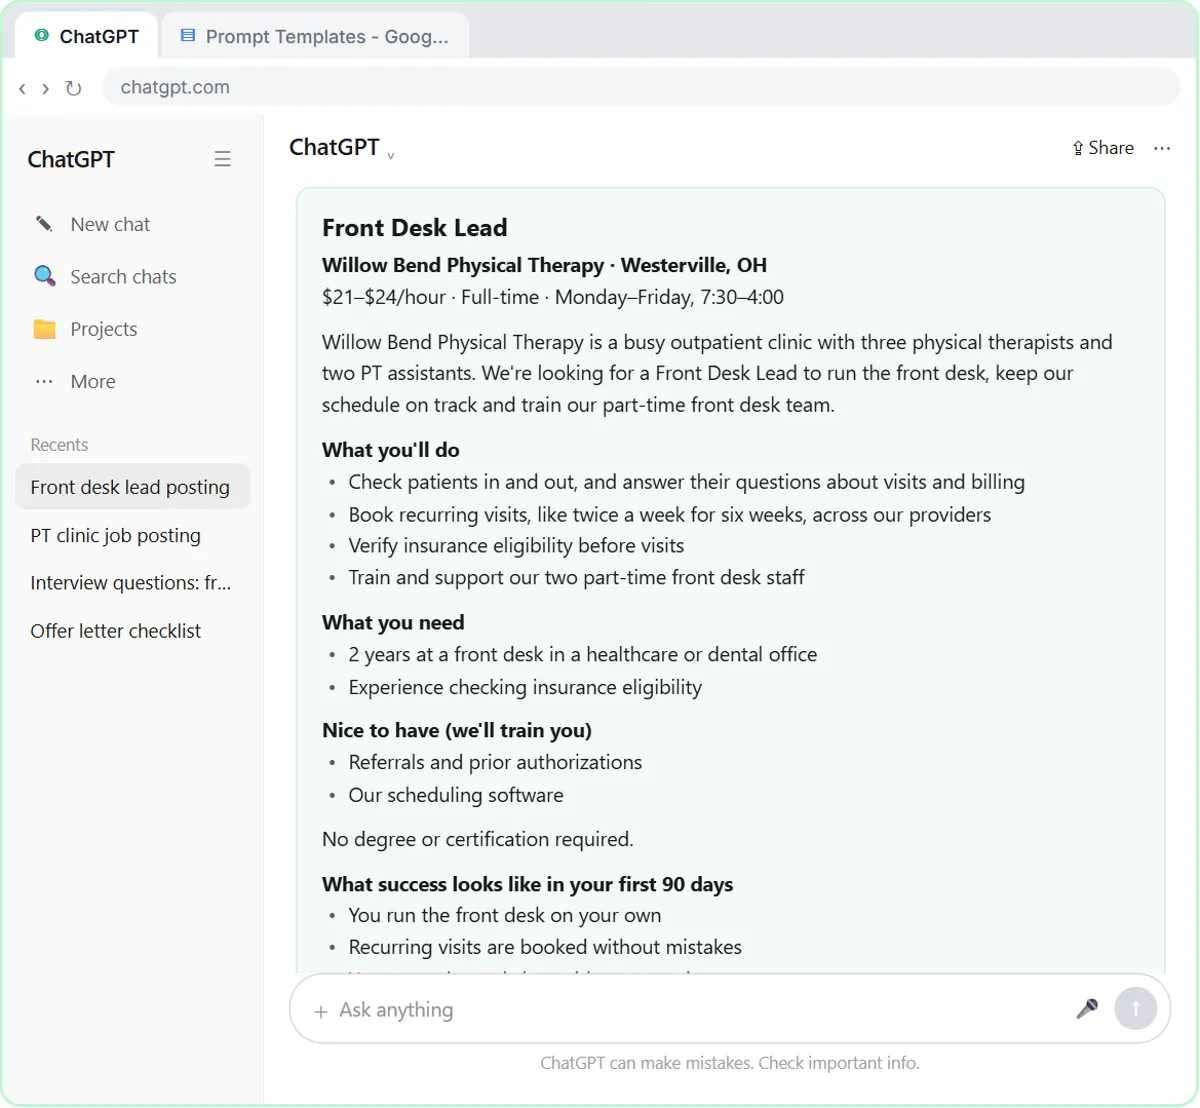This screenshot has width=1200, height=1108.
Task: Click the New chat pencil icon
Action: pyautogui.click(x=44, y=224)
